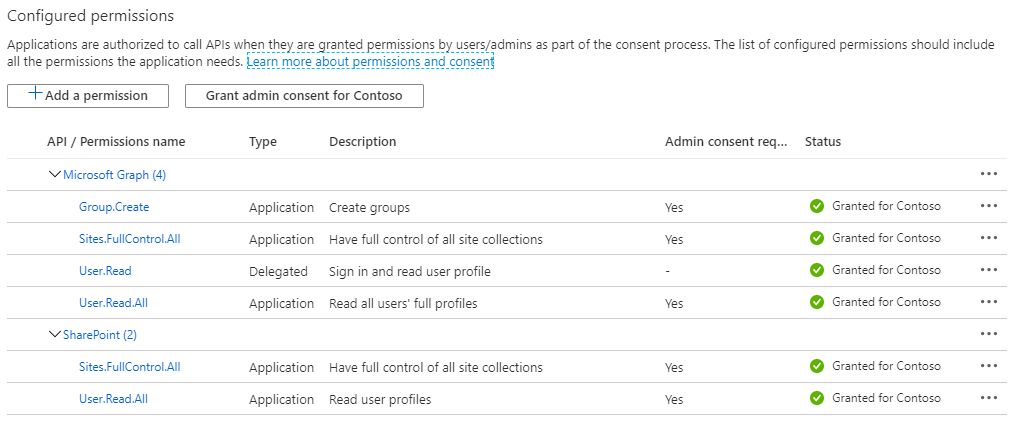1012x424 pixels.
Task: Open ellipsis menu for Microsoft Graph group
Action: (989, 174)
